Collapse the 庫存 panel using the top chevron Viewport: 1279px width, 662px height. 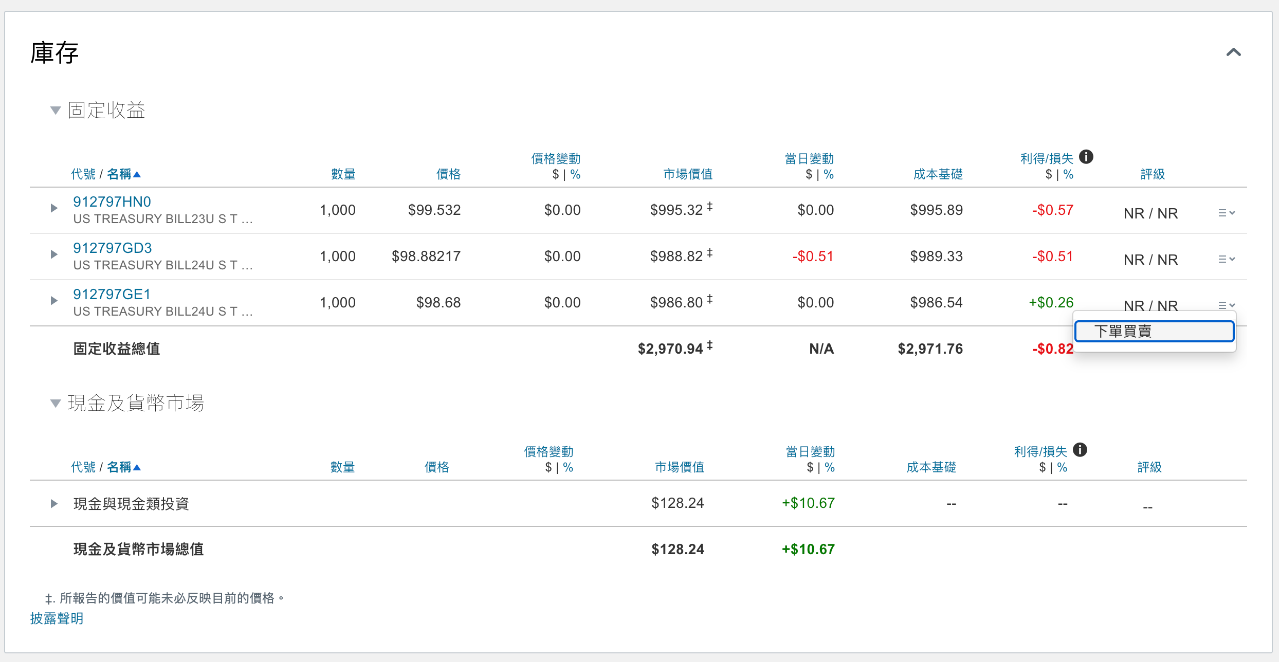[x=1233, y=52]
